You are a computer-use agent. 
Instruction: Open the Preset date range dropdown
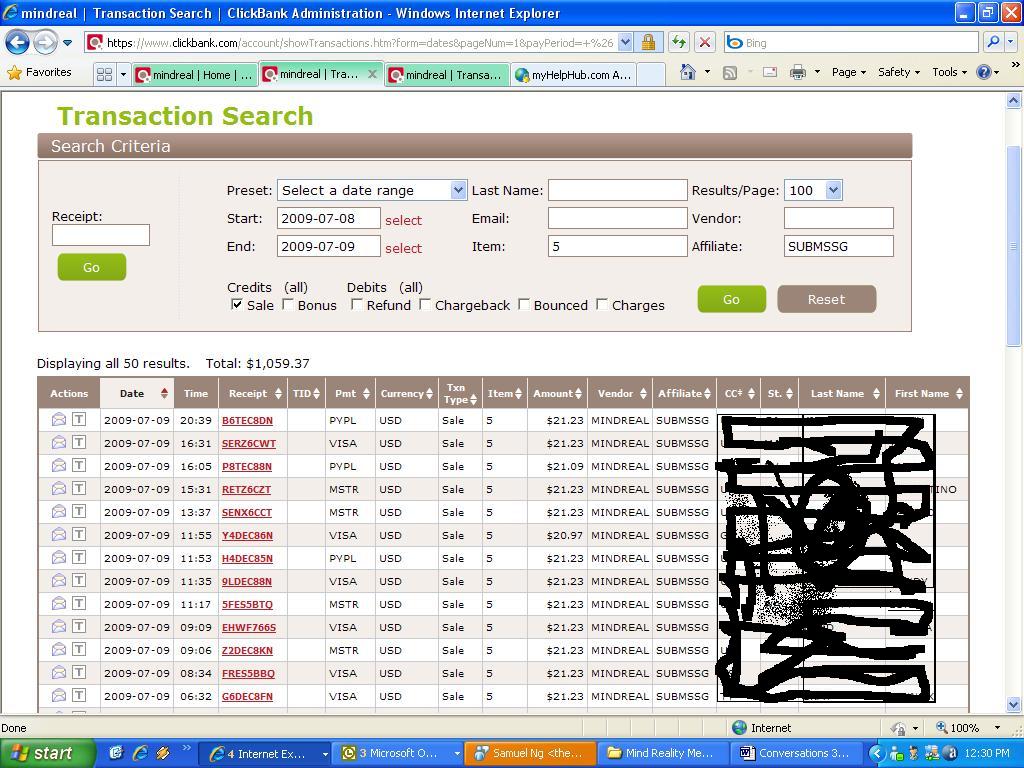pyautogui.click(x=458, y=190)
